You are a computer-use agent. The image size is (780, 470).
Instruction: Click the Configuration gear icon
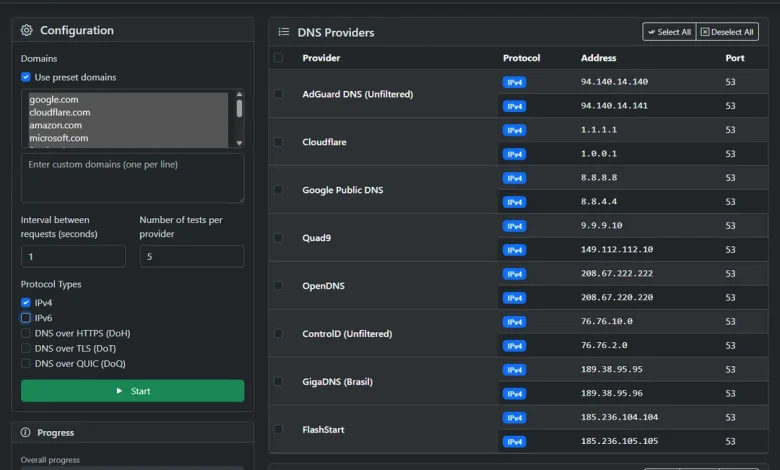(26, 30)
